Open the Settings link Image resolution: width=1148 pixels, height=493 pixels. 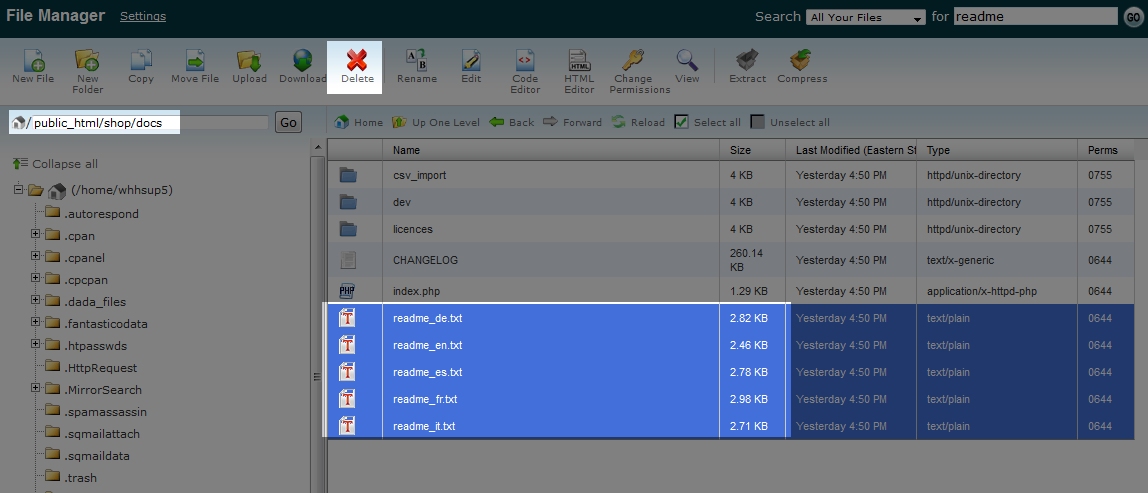pyautogui.click(x=143, y=16)
